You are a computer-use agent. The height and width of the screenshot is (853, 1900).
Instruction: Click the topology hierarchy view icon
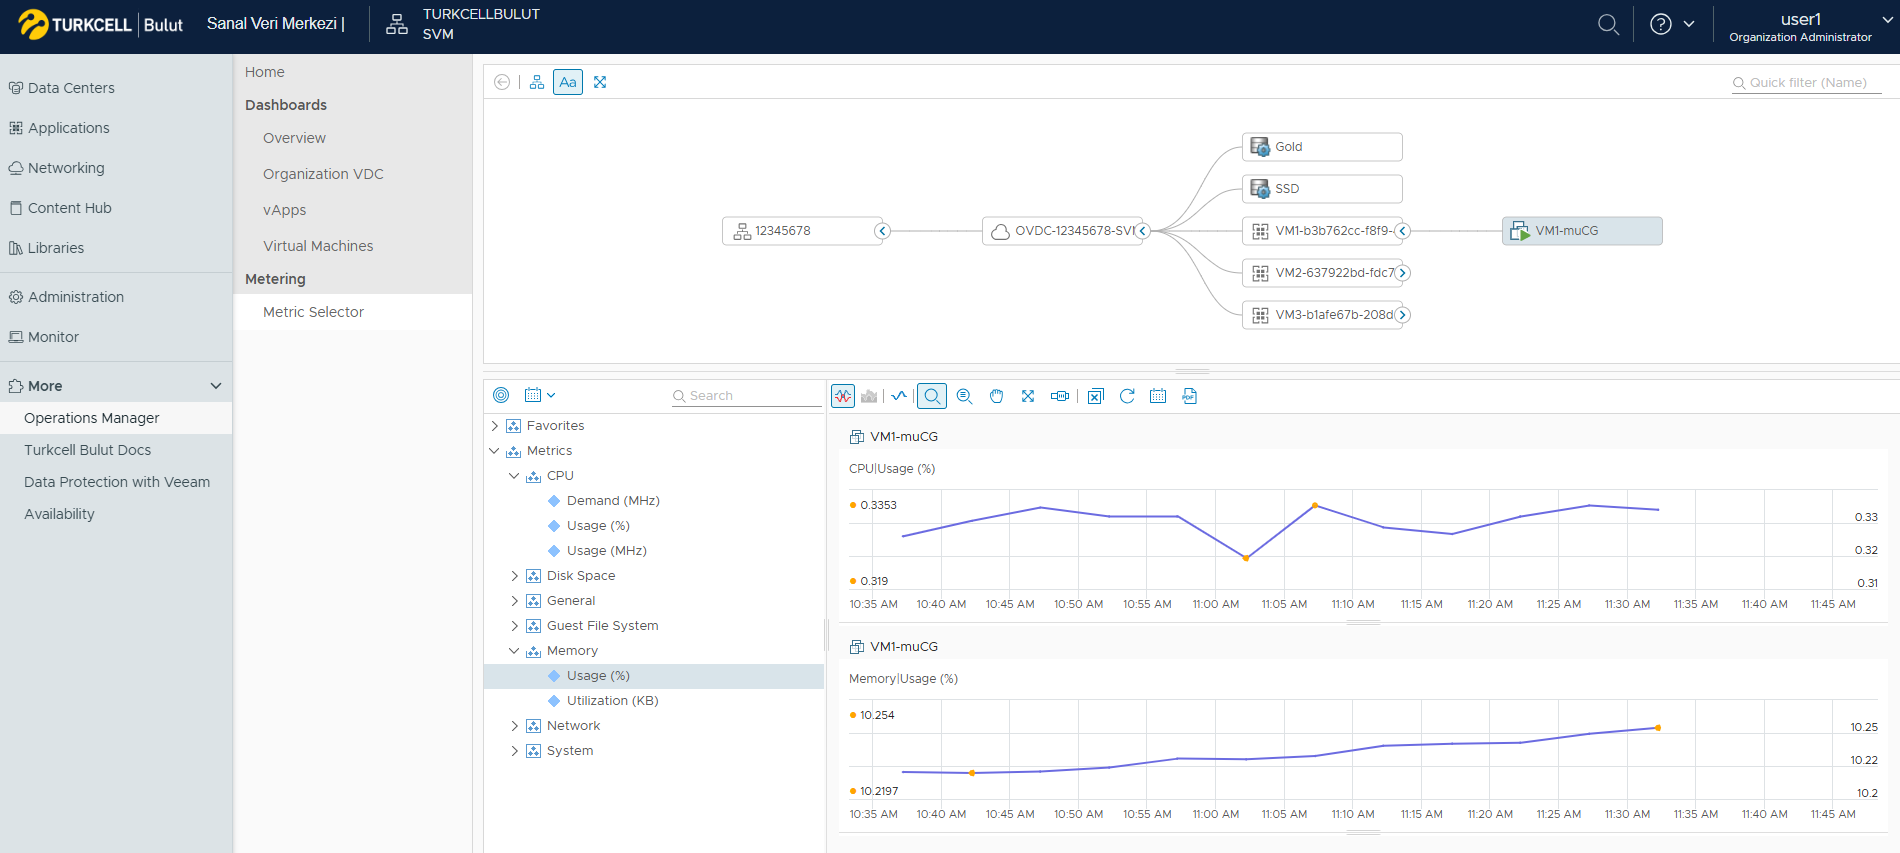click(x=537, y=82)
